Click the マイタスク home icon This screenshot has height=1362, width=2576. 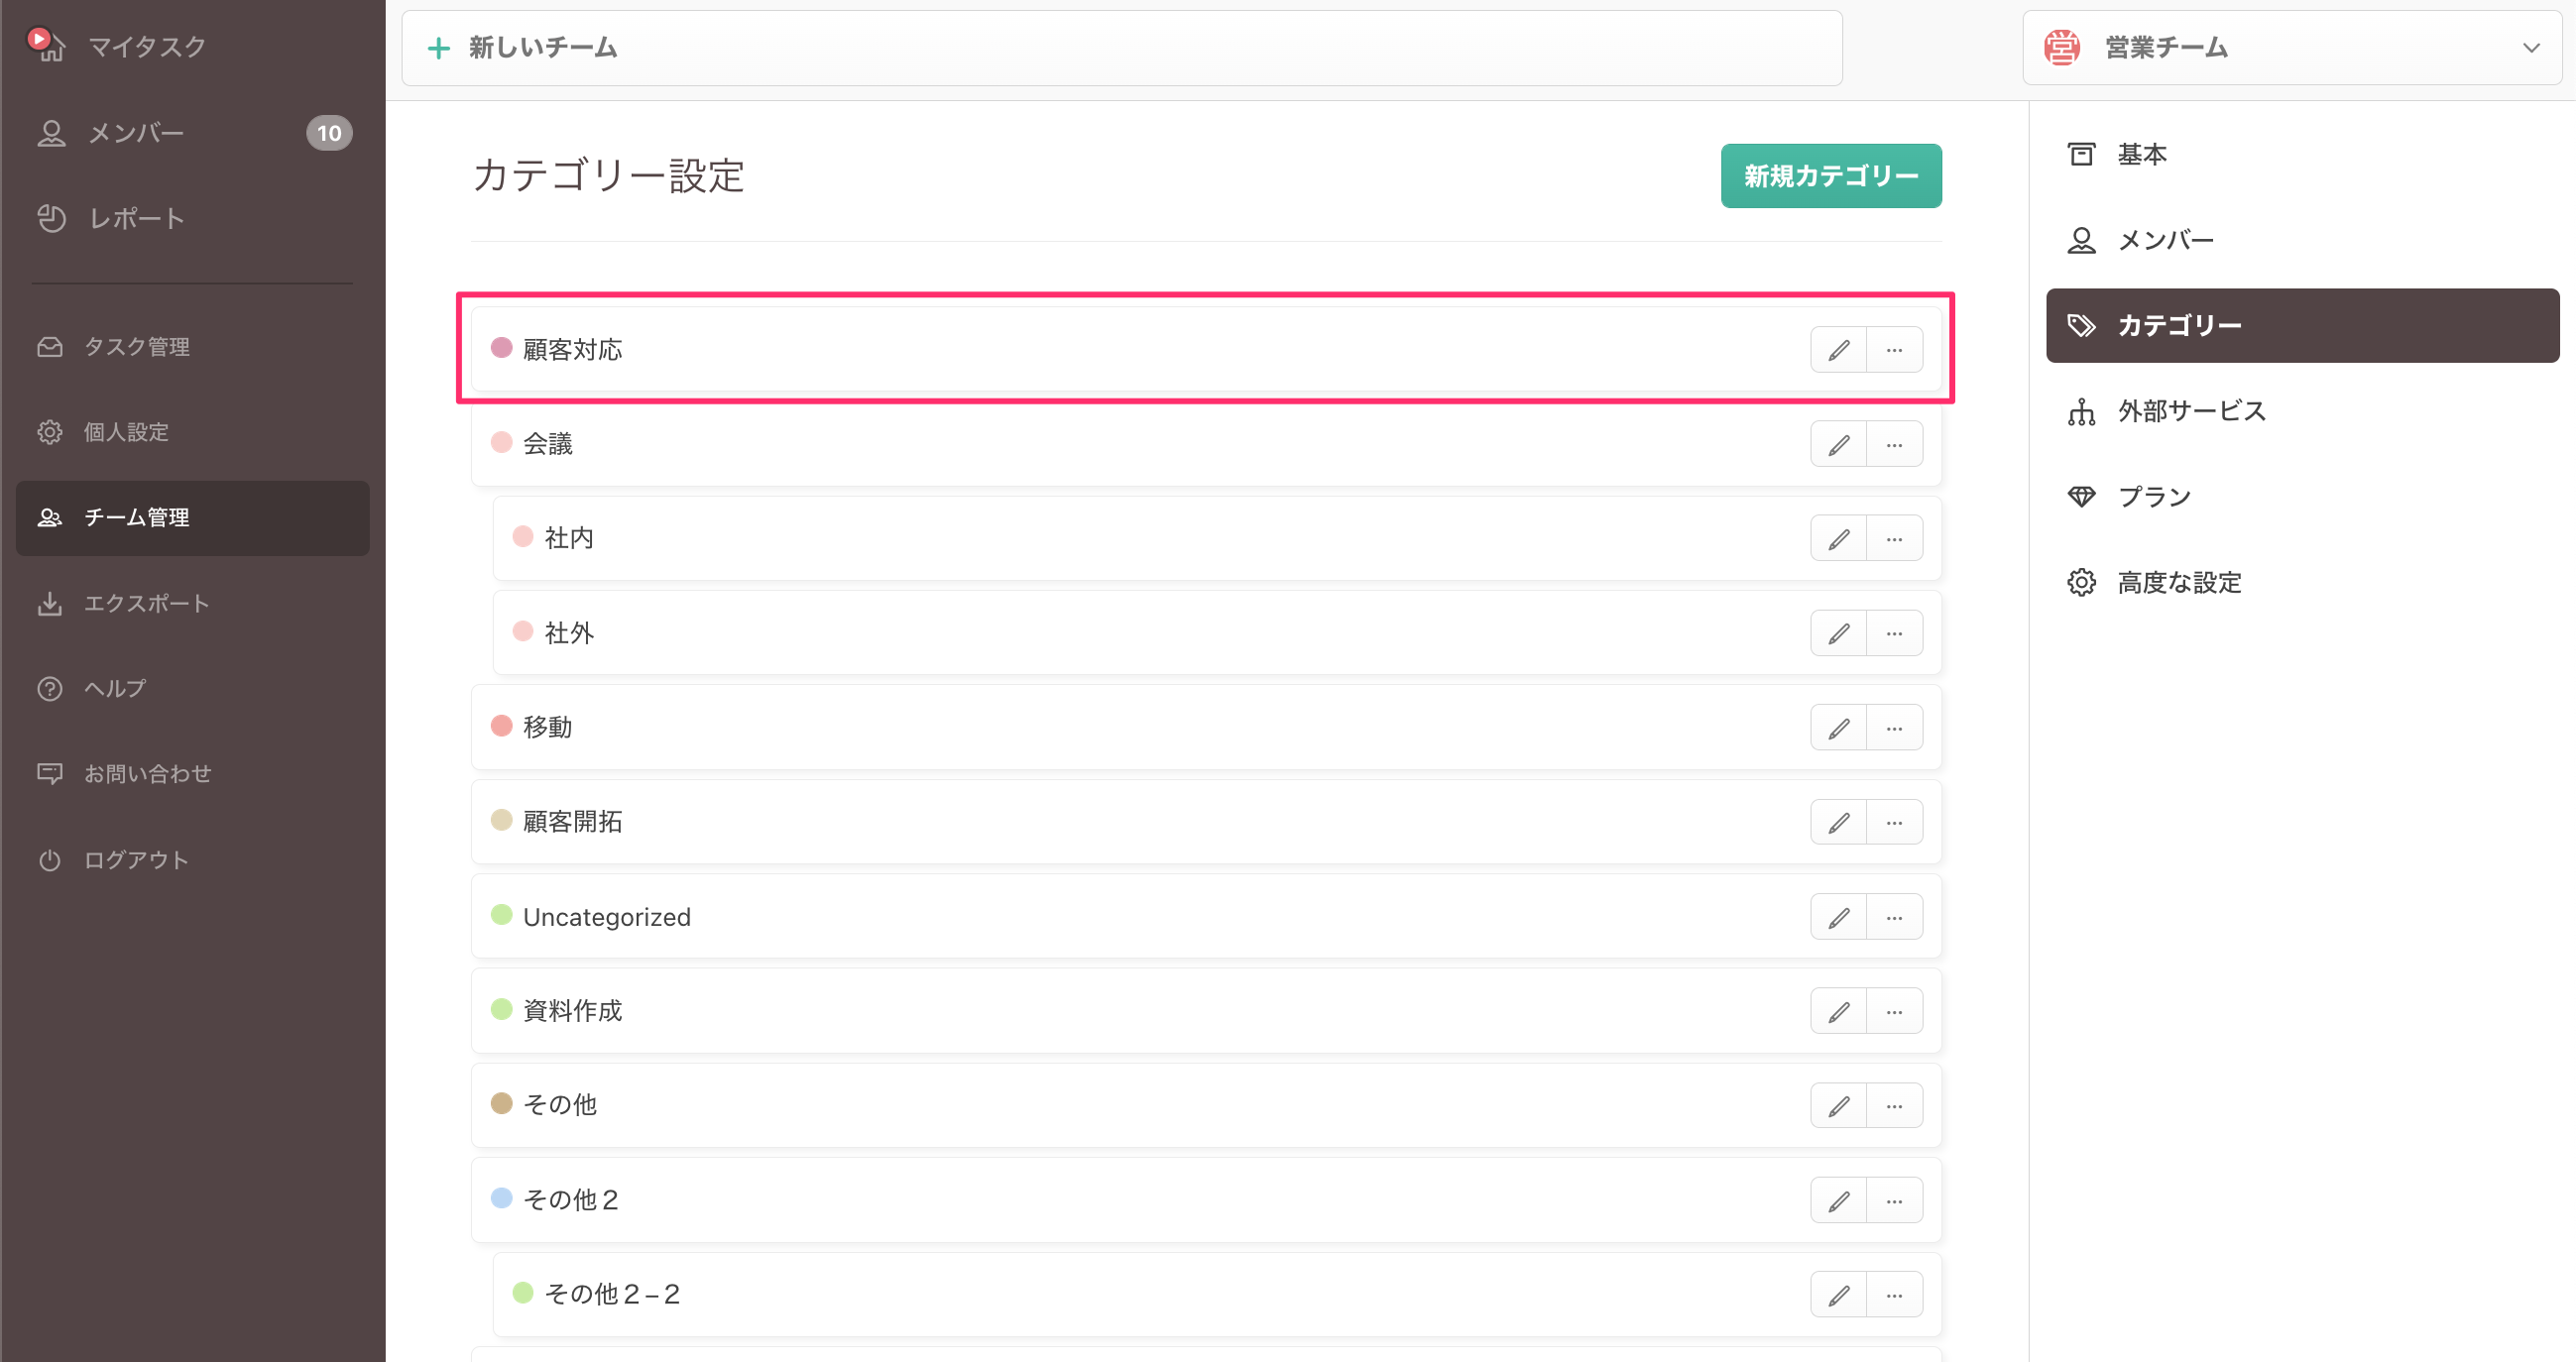[46, 45]
